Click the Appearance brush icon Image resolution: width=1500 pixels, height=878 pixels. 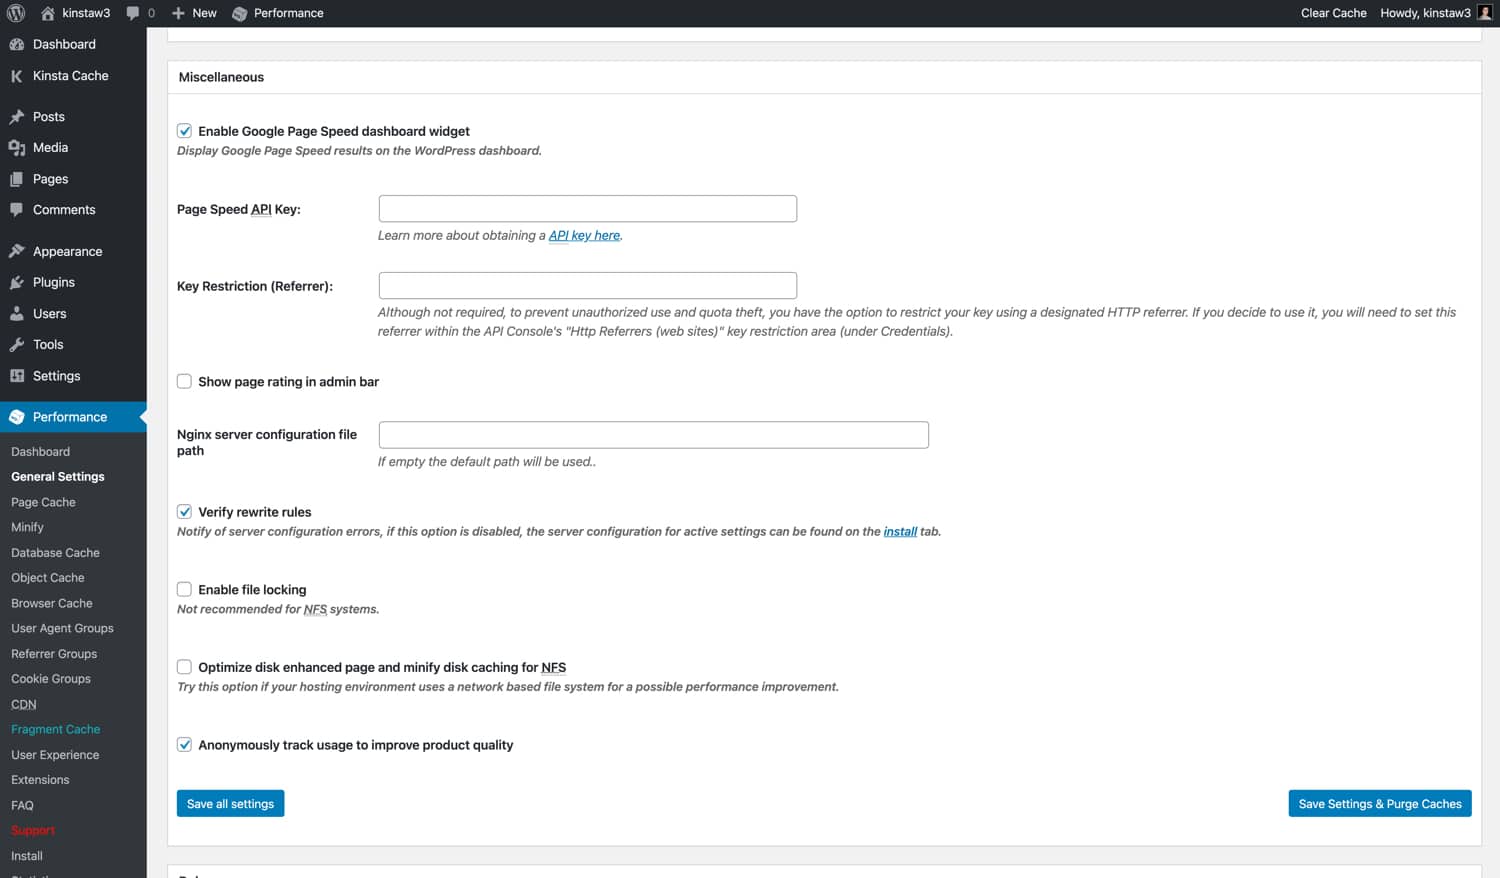pos(18,251)
